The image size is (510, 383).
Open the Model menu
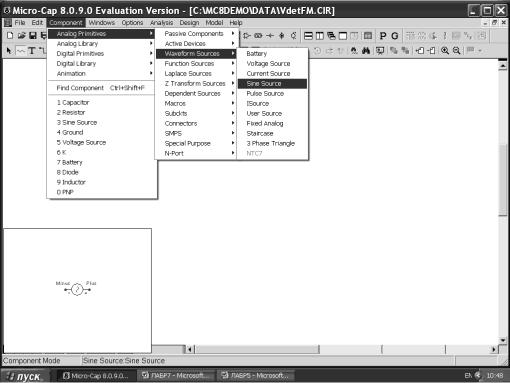click(214, 23)
